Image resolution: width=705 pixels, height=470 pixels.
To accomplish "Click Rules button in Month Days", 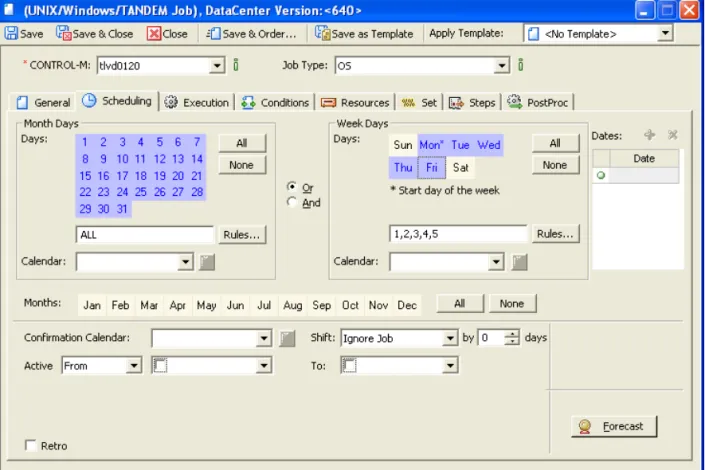I will (x=242, y=234).
